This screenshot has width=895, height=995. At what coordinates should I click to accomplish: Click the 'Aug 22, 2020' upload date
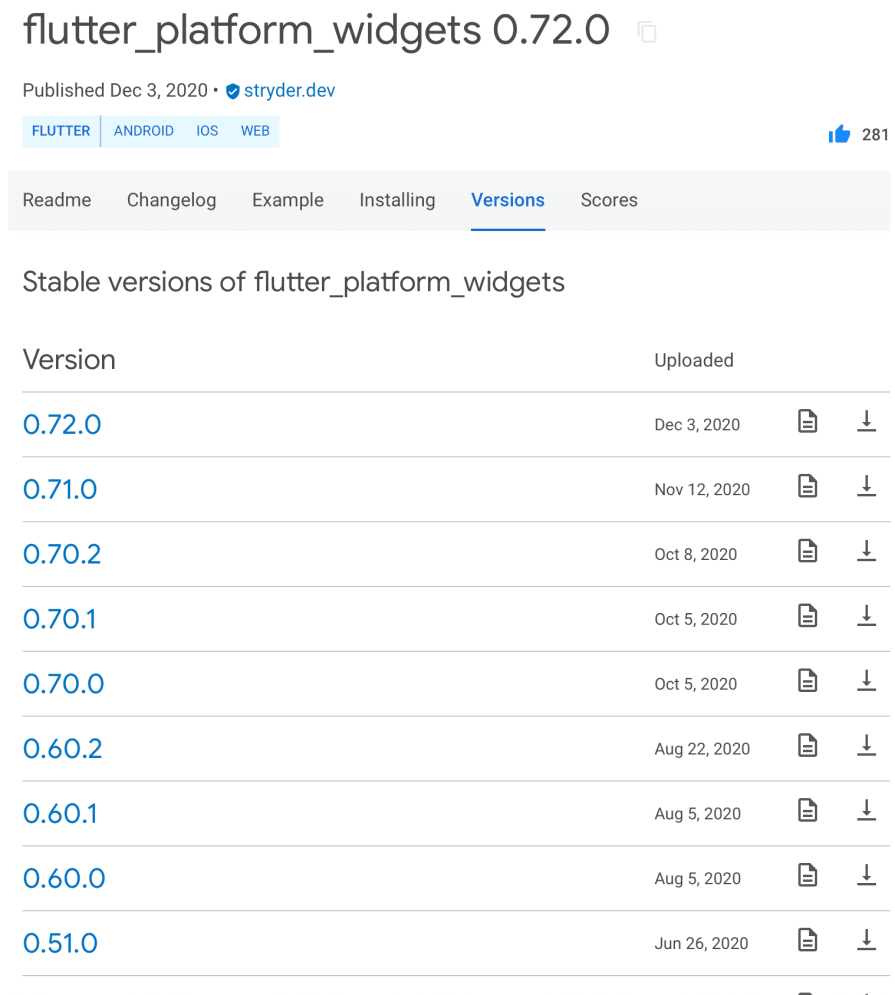[x=702, y=749]
